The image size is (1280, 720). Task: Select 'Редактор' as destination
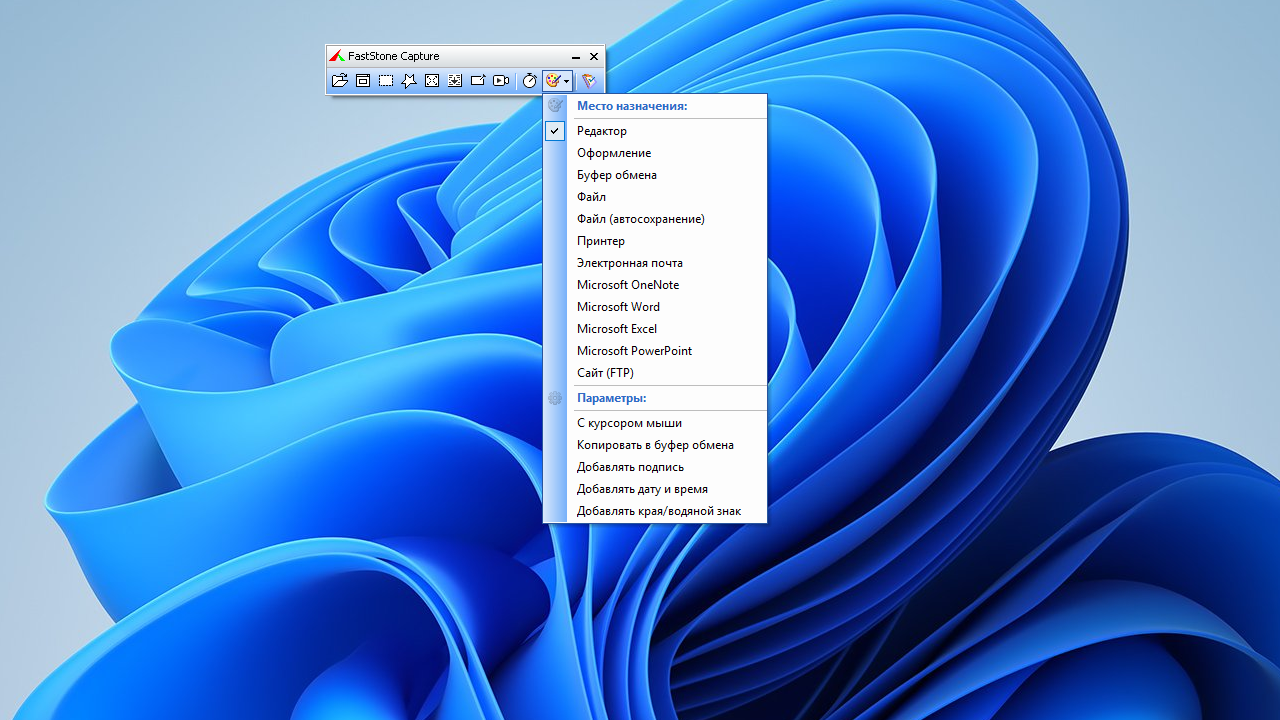click(602, 131)
